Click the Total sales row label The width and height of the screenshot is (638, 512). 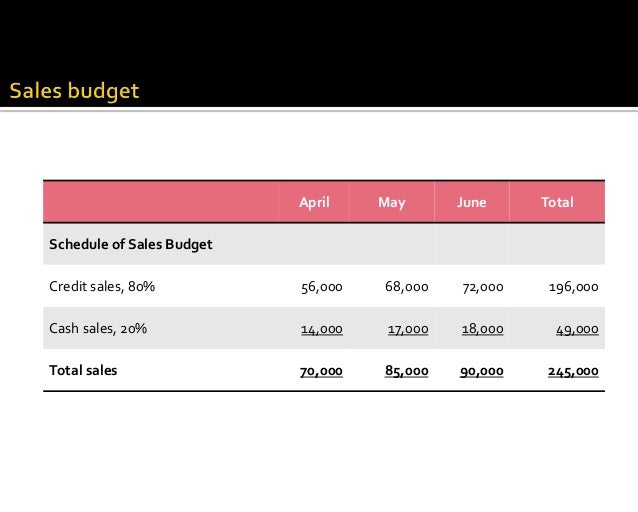pos(83,370)
